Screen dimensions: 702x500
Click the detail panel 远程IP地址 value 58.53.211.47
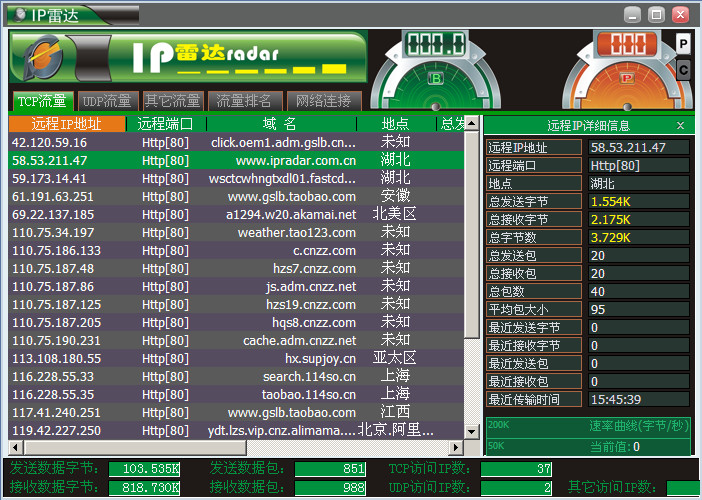639,148
